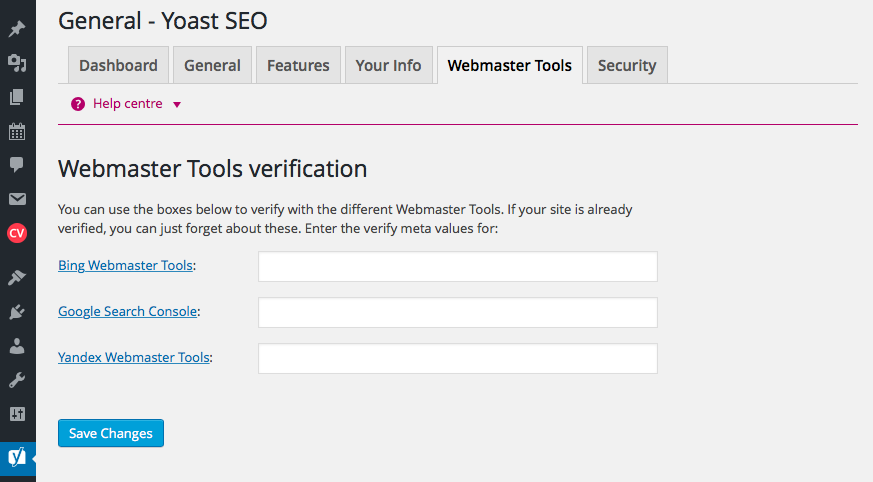Switch to the Your Info tab
Viewport: 873px width, 482px height.
(x=388, y=65)
